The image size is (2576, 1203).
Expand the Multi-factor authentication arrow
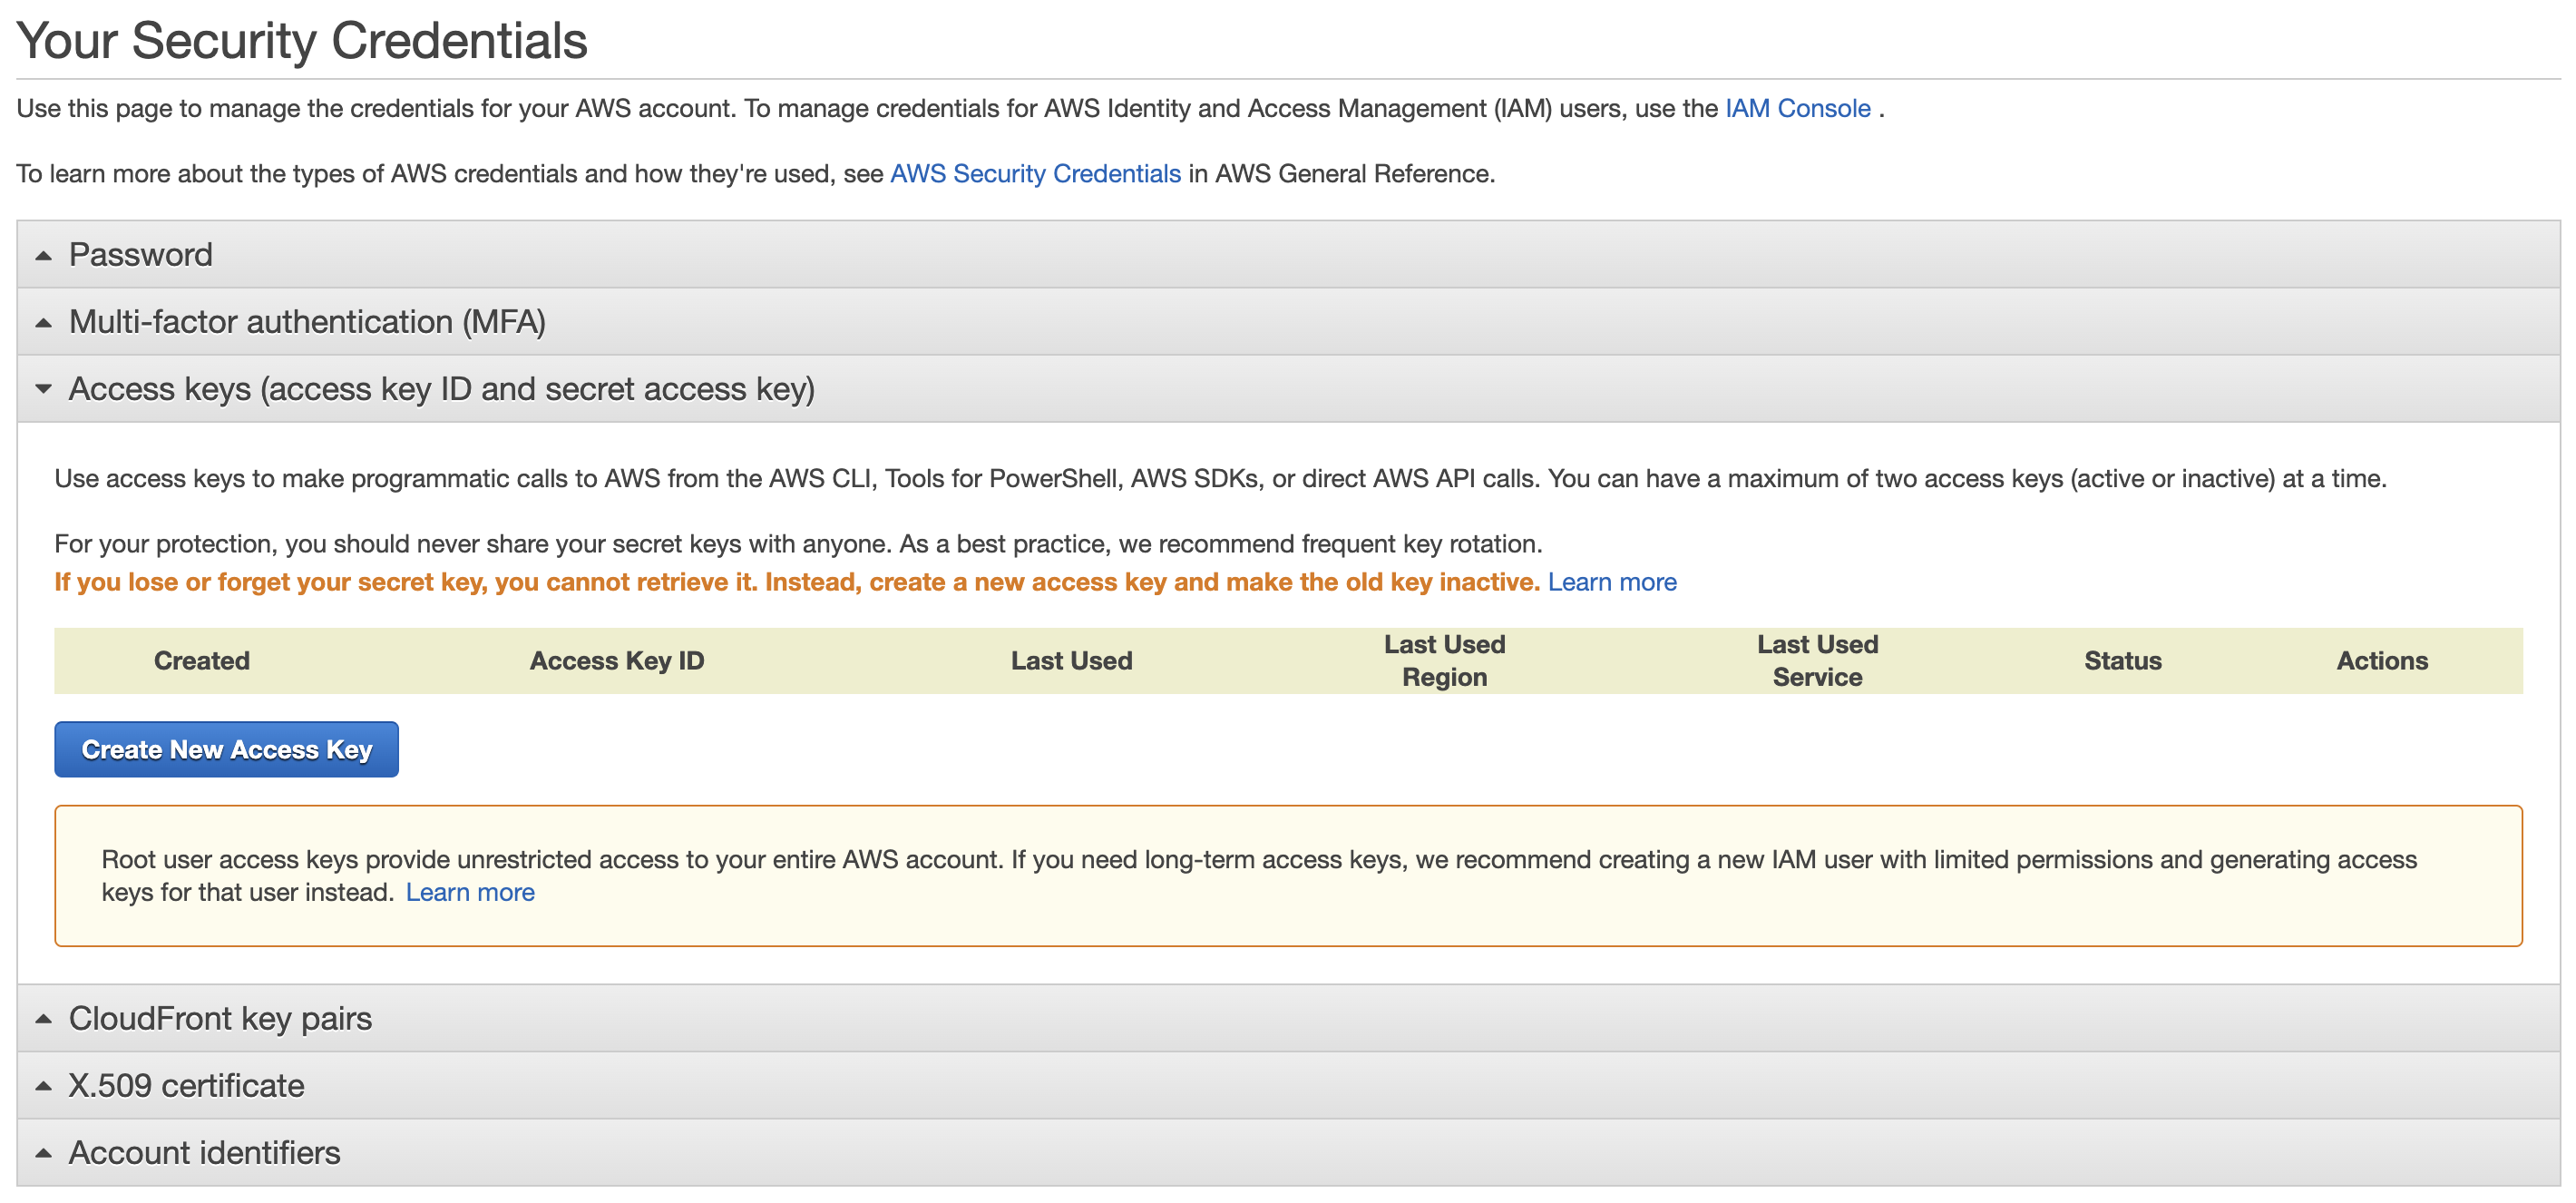click(x=43, y=323)
